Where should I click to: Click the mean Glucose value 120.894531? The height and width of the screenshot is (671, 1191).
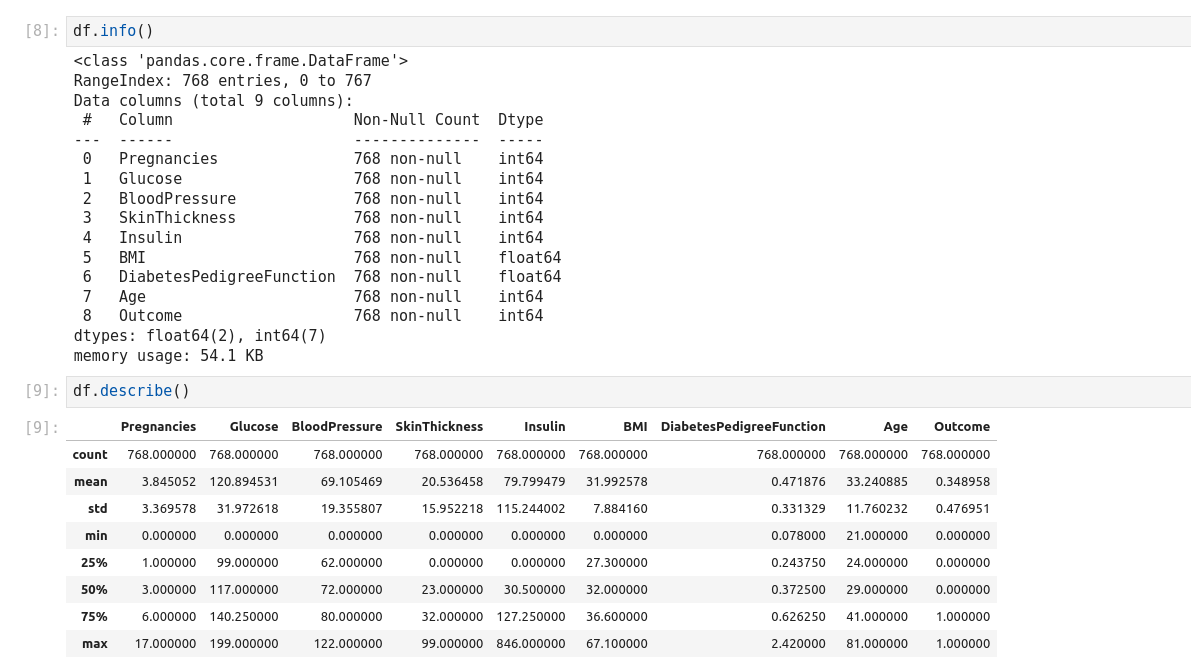[x=243, y=482]
